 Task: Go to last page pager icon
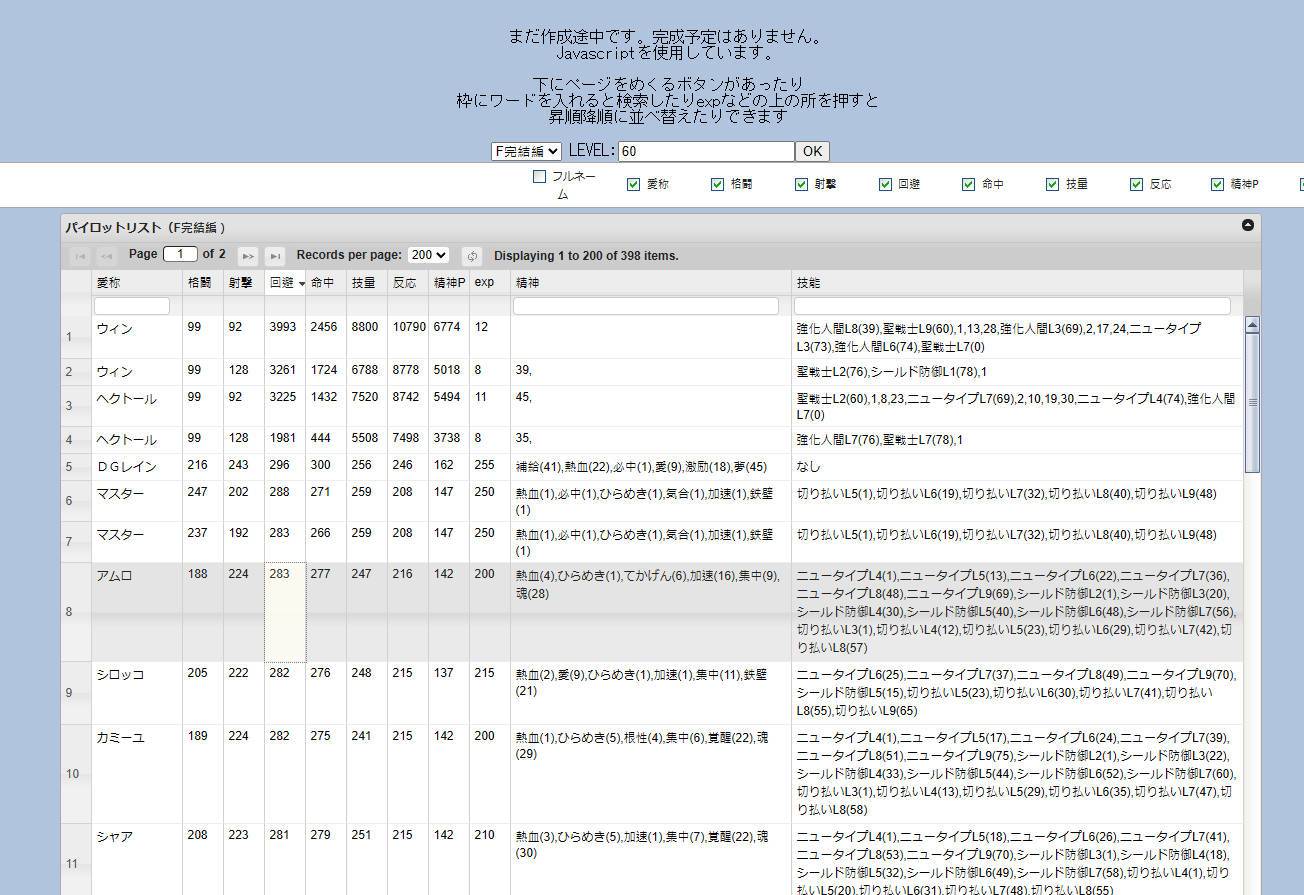(x=275, y=256)
